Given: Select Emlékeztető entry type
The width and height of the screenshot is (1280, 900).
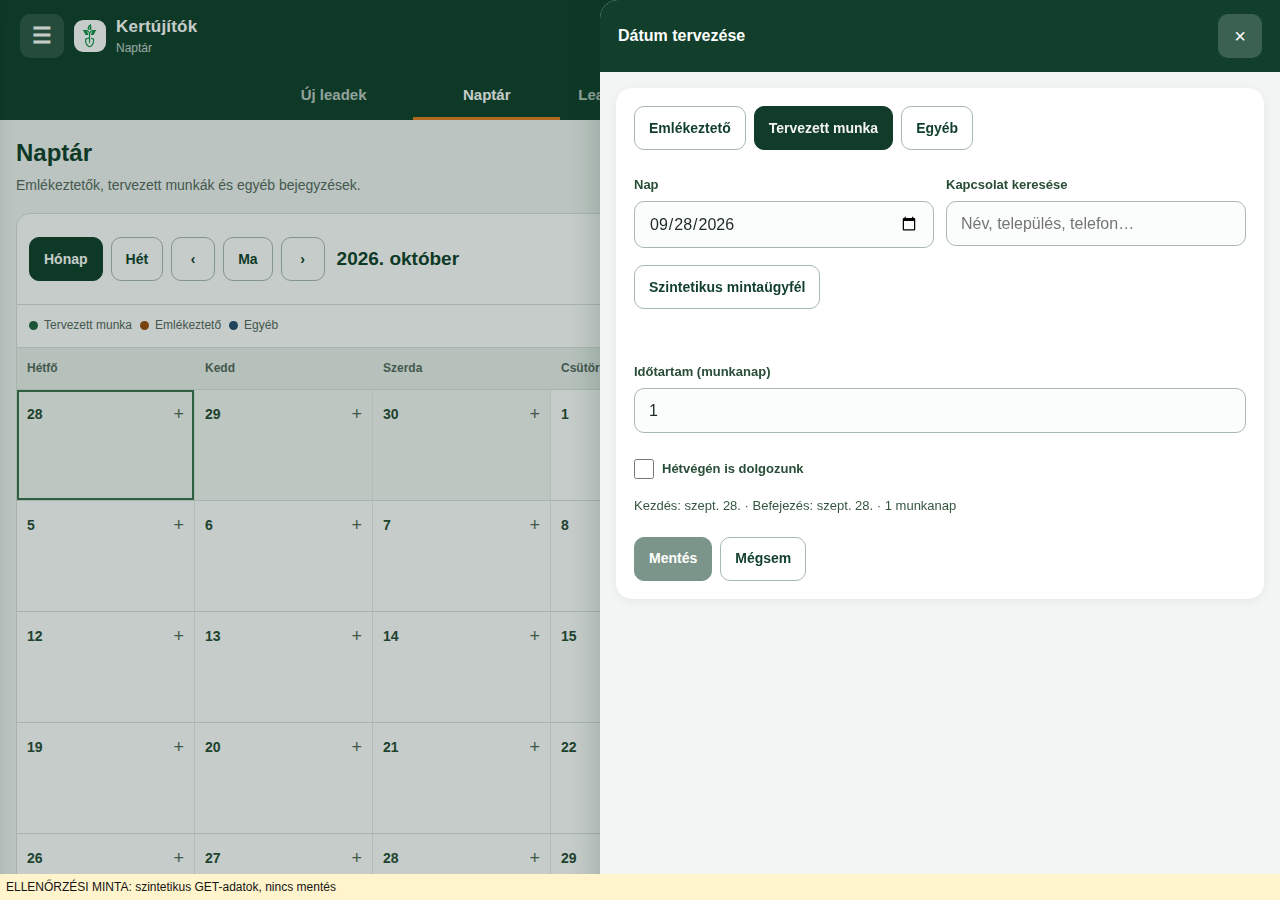Looking at the screenshot, I should tap(690, 128).
